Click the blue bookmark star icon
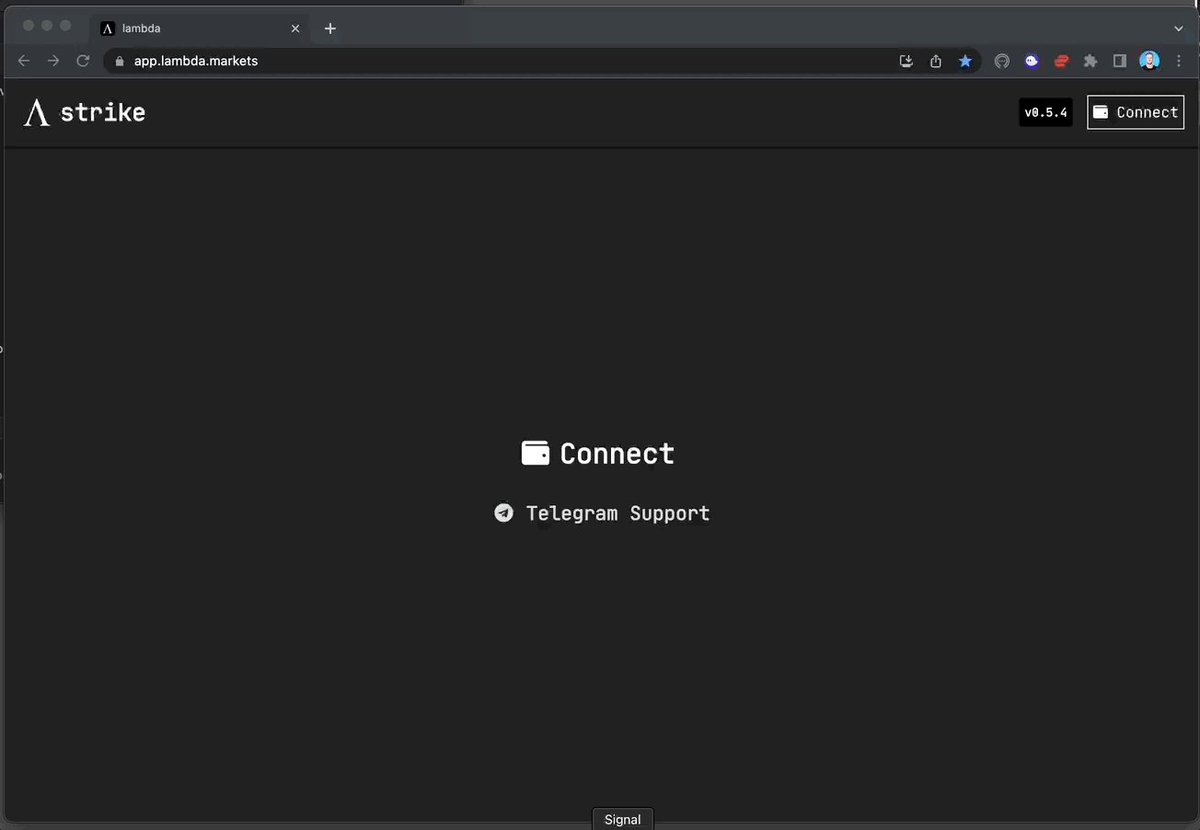The image size is (1200, 830). (965, 61)
